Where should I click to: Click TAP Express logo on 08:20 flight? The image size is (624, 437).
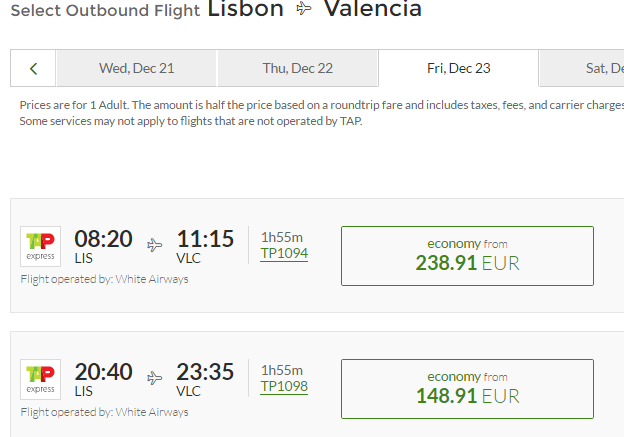pyautogui.click(x=41, y=246)
